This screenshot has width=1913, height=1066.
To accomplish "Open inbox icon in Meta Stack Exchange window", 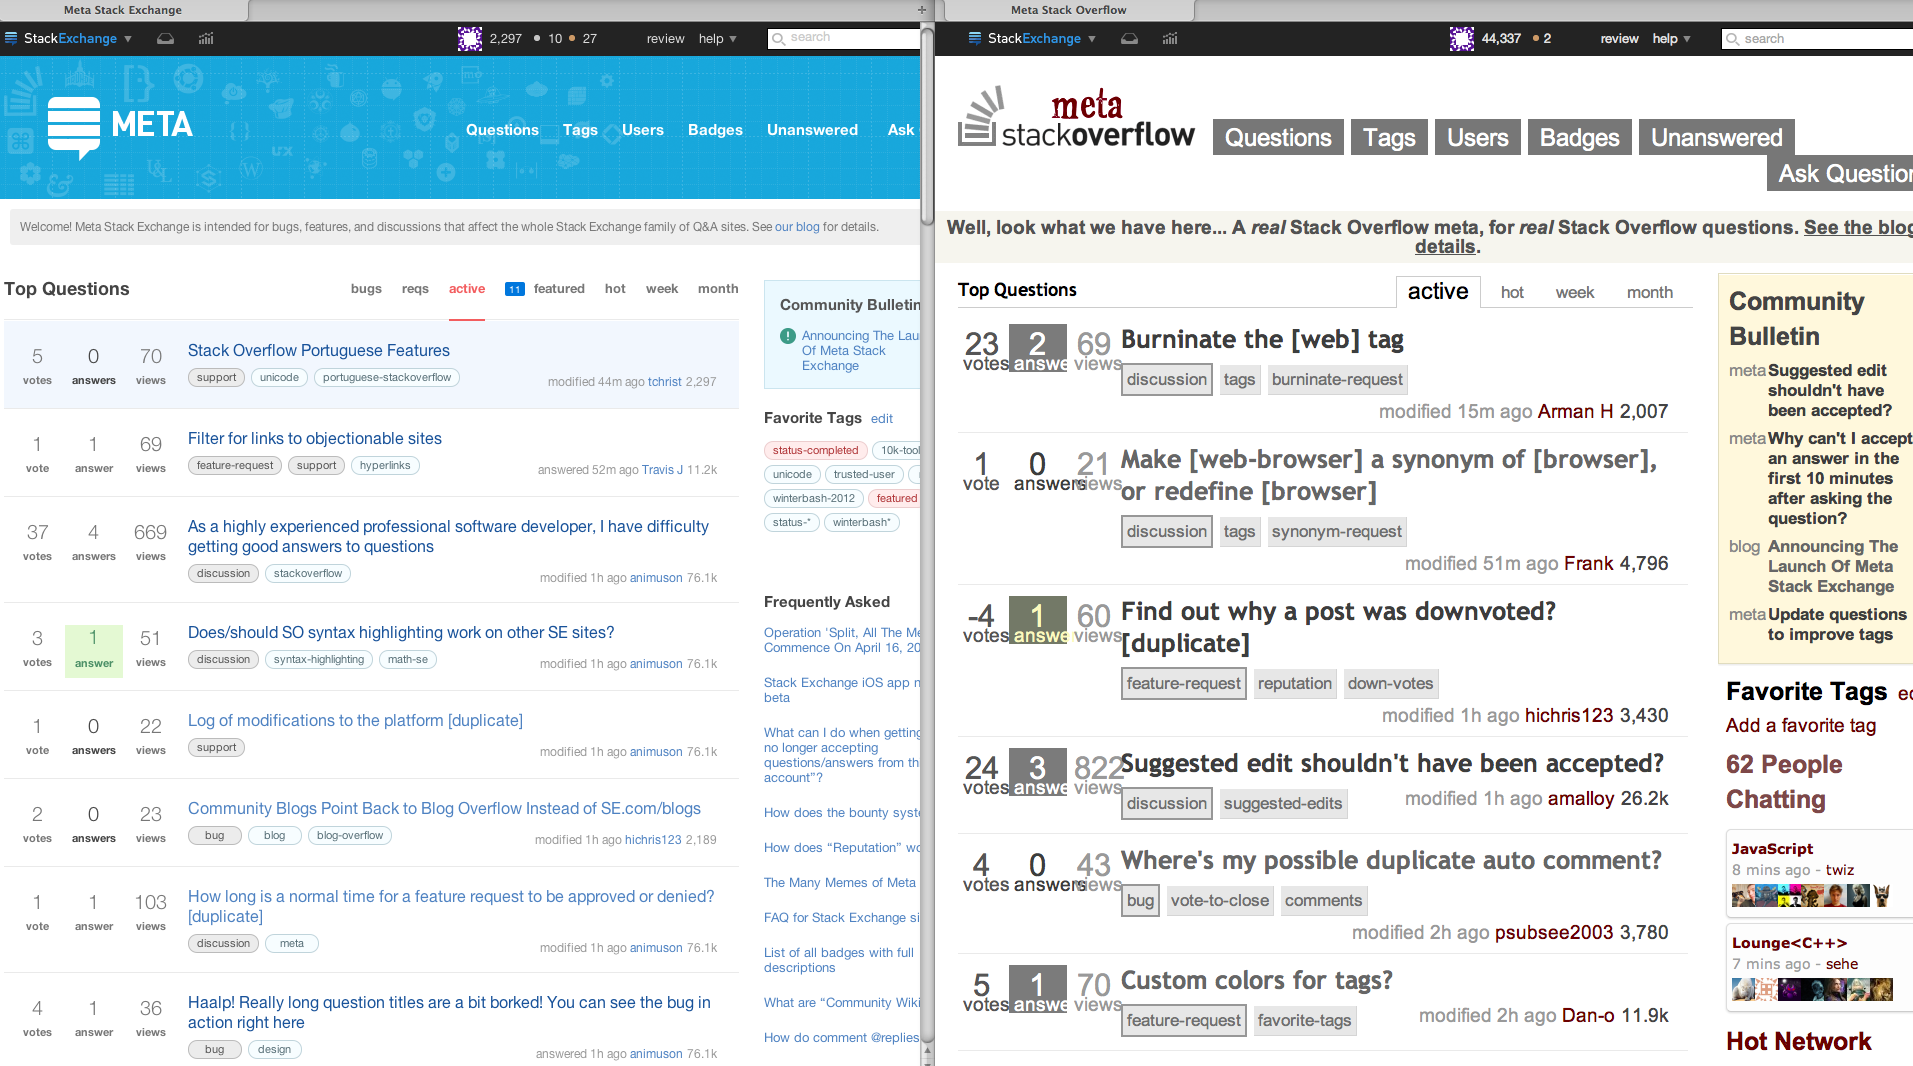I will (166, 39).
